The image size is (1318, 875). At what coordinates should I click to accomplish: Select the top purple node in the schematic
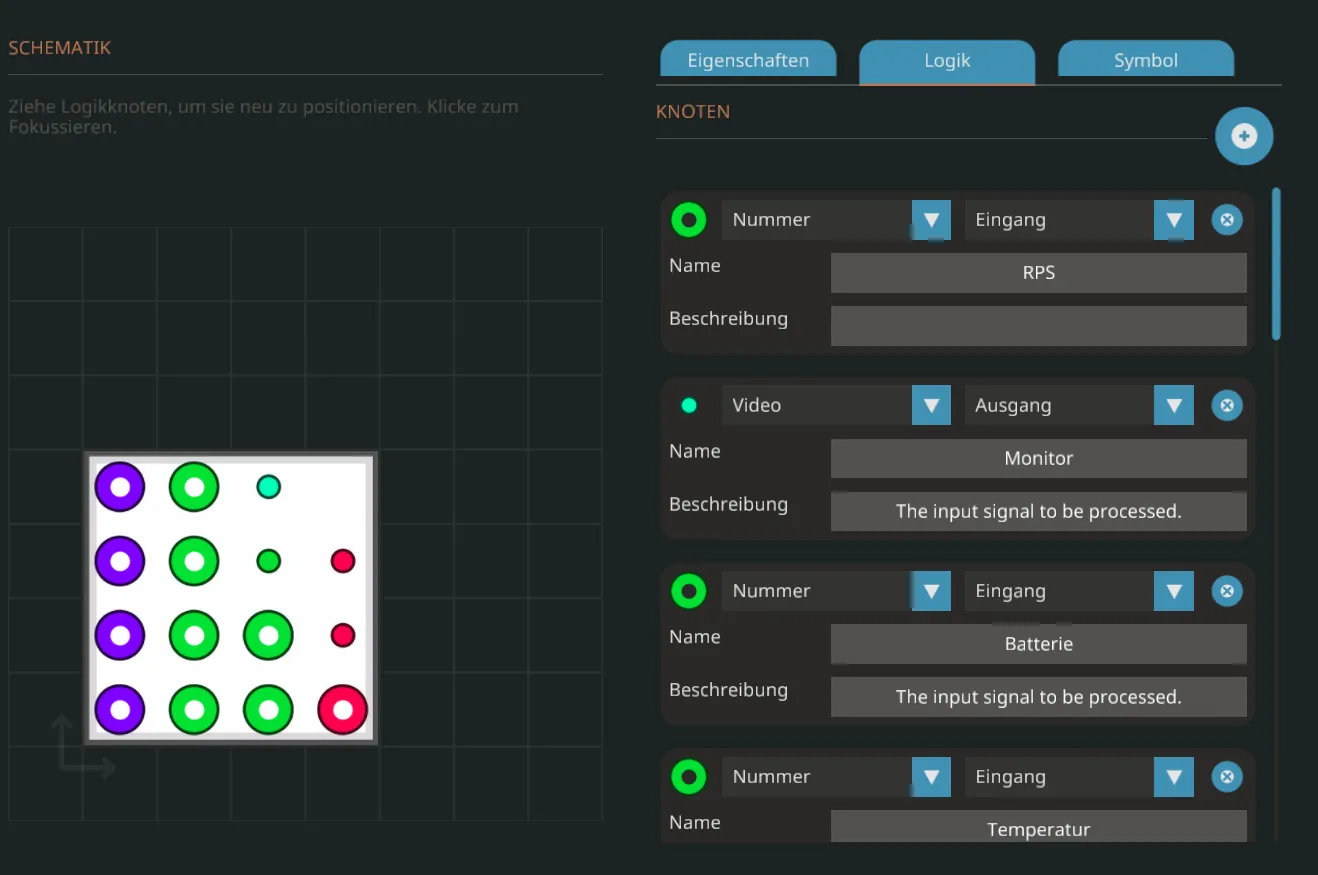120,487
